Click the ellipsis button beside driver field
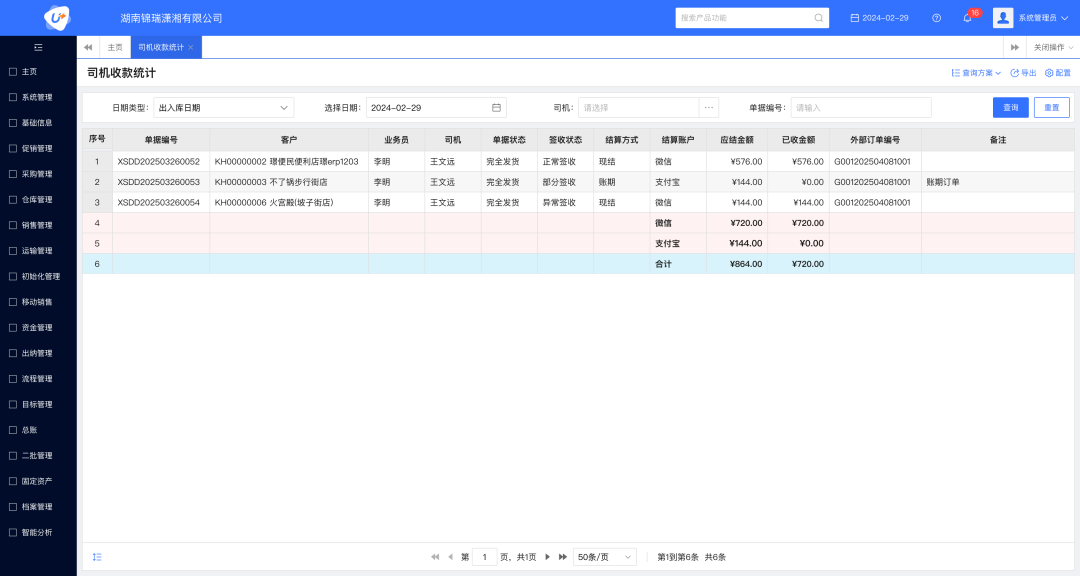Viewport: 1080px width, 576px height. [x=709, y=108]
